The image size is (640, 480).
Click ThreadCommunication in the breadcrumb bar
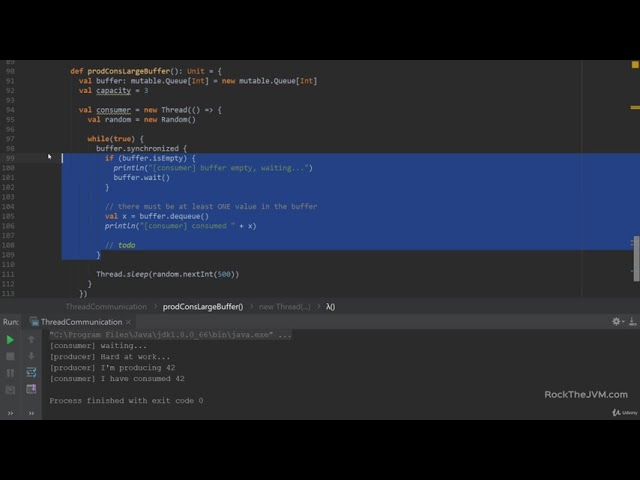[106, 307]
